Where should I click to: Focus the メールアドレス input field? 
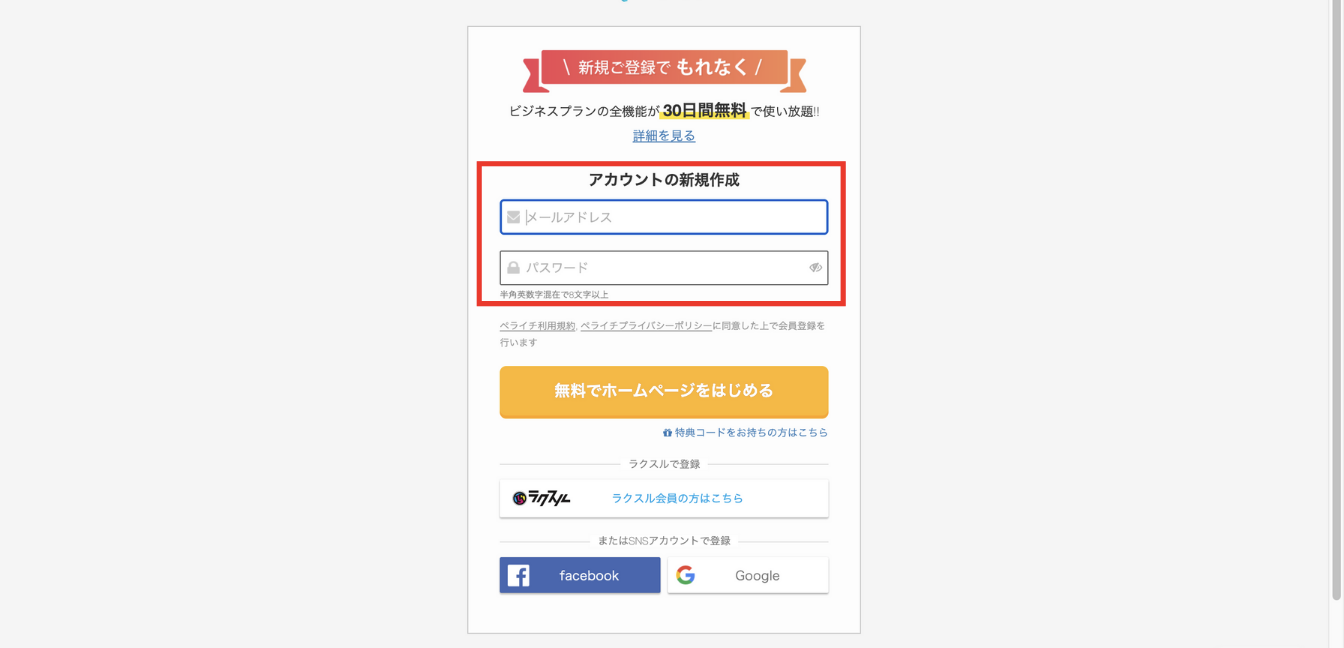[x=664, y=217]
